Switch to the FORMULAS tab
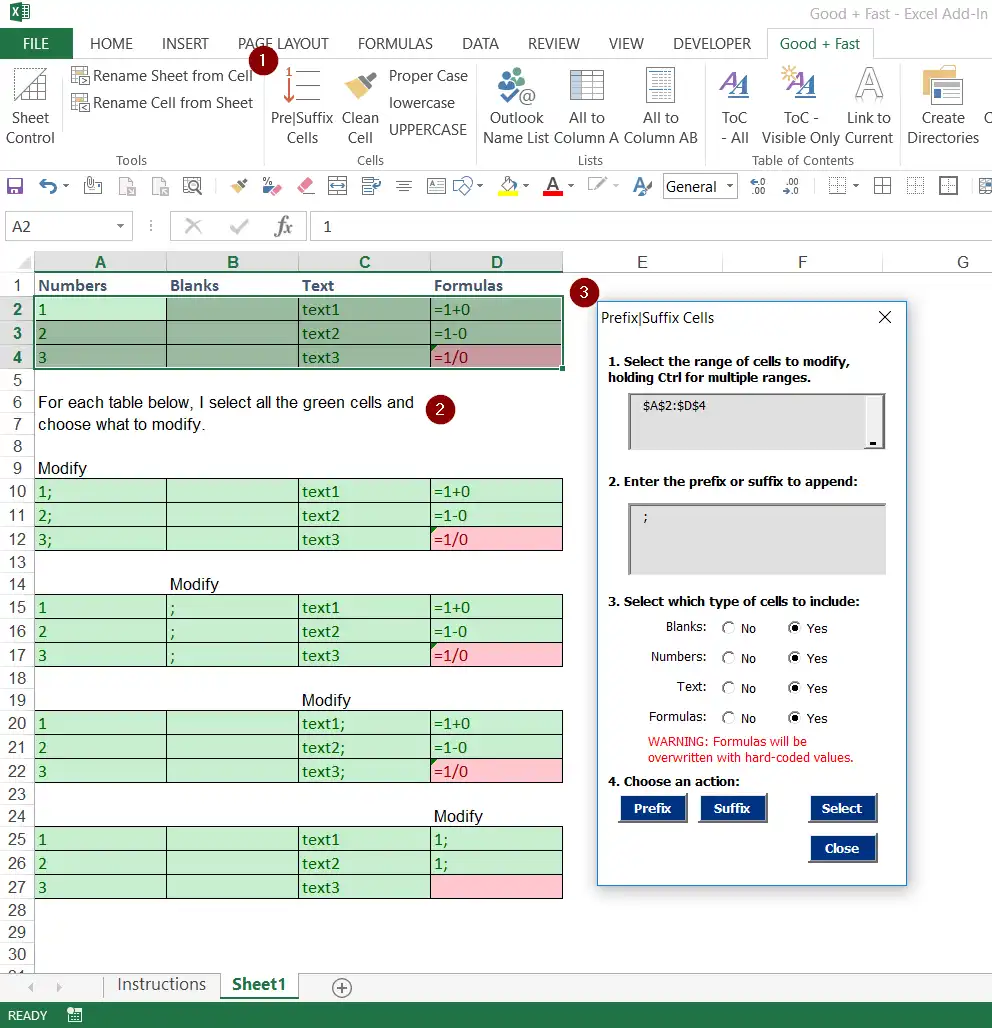 point(395,44)
